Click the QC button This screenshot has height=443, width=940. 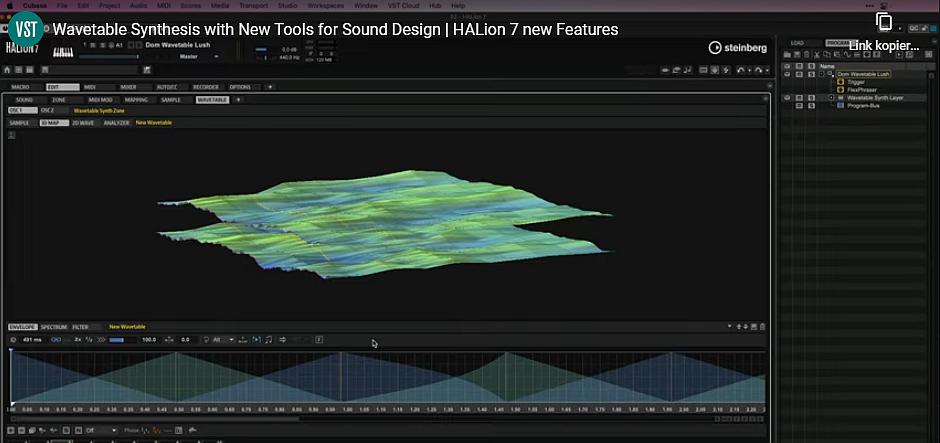pyautogui.click(x=914, y=29)
